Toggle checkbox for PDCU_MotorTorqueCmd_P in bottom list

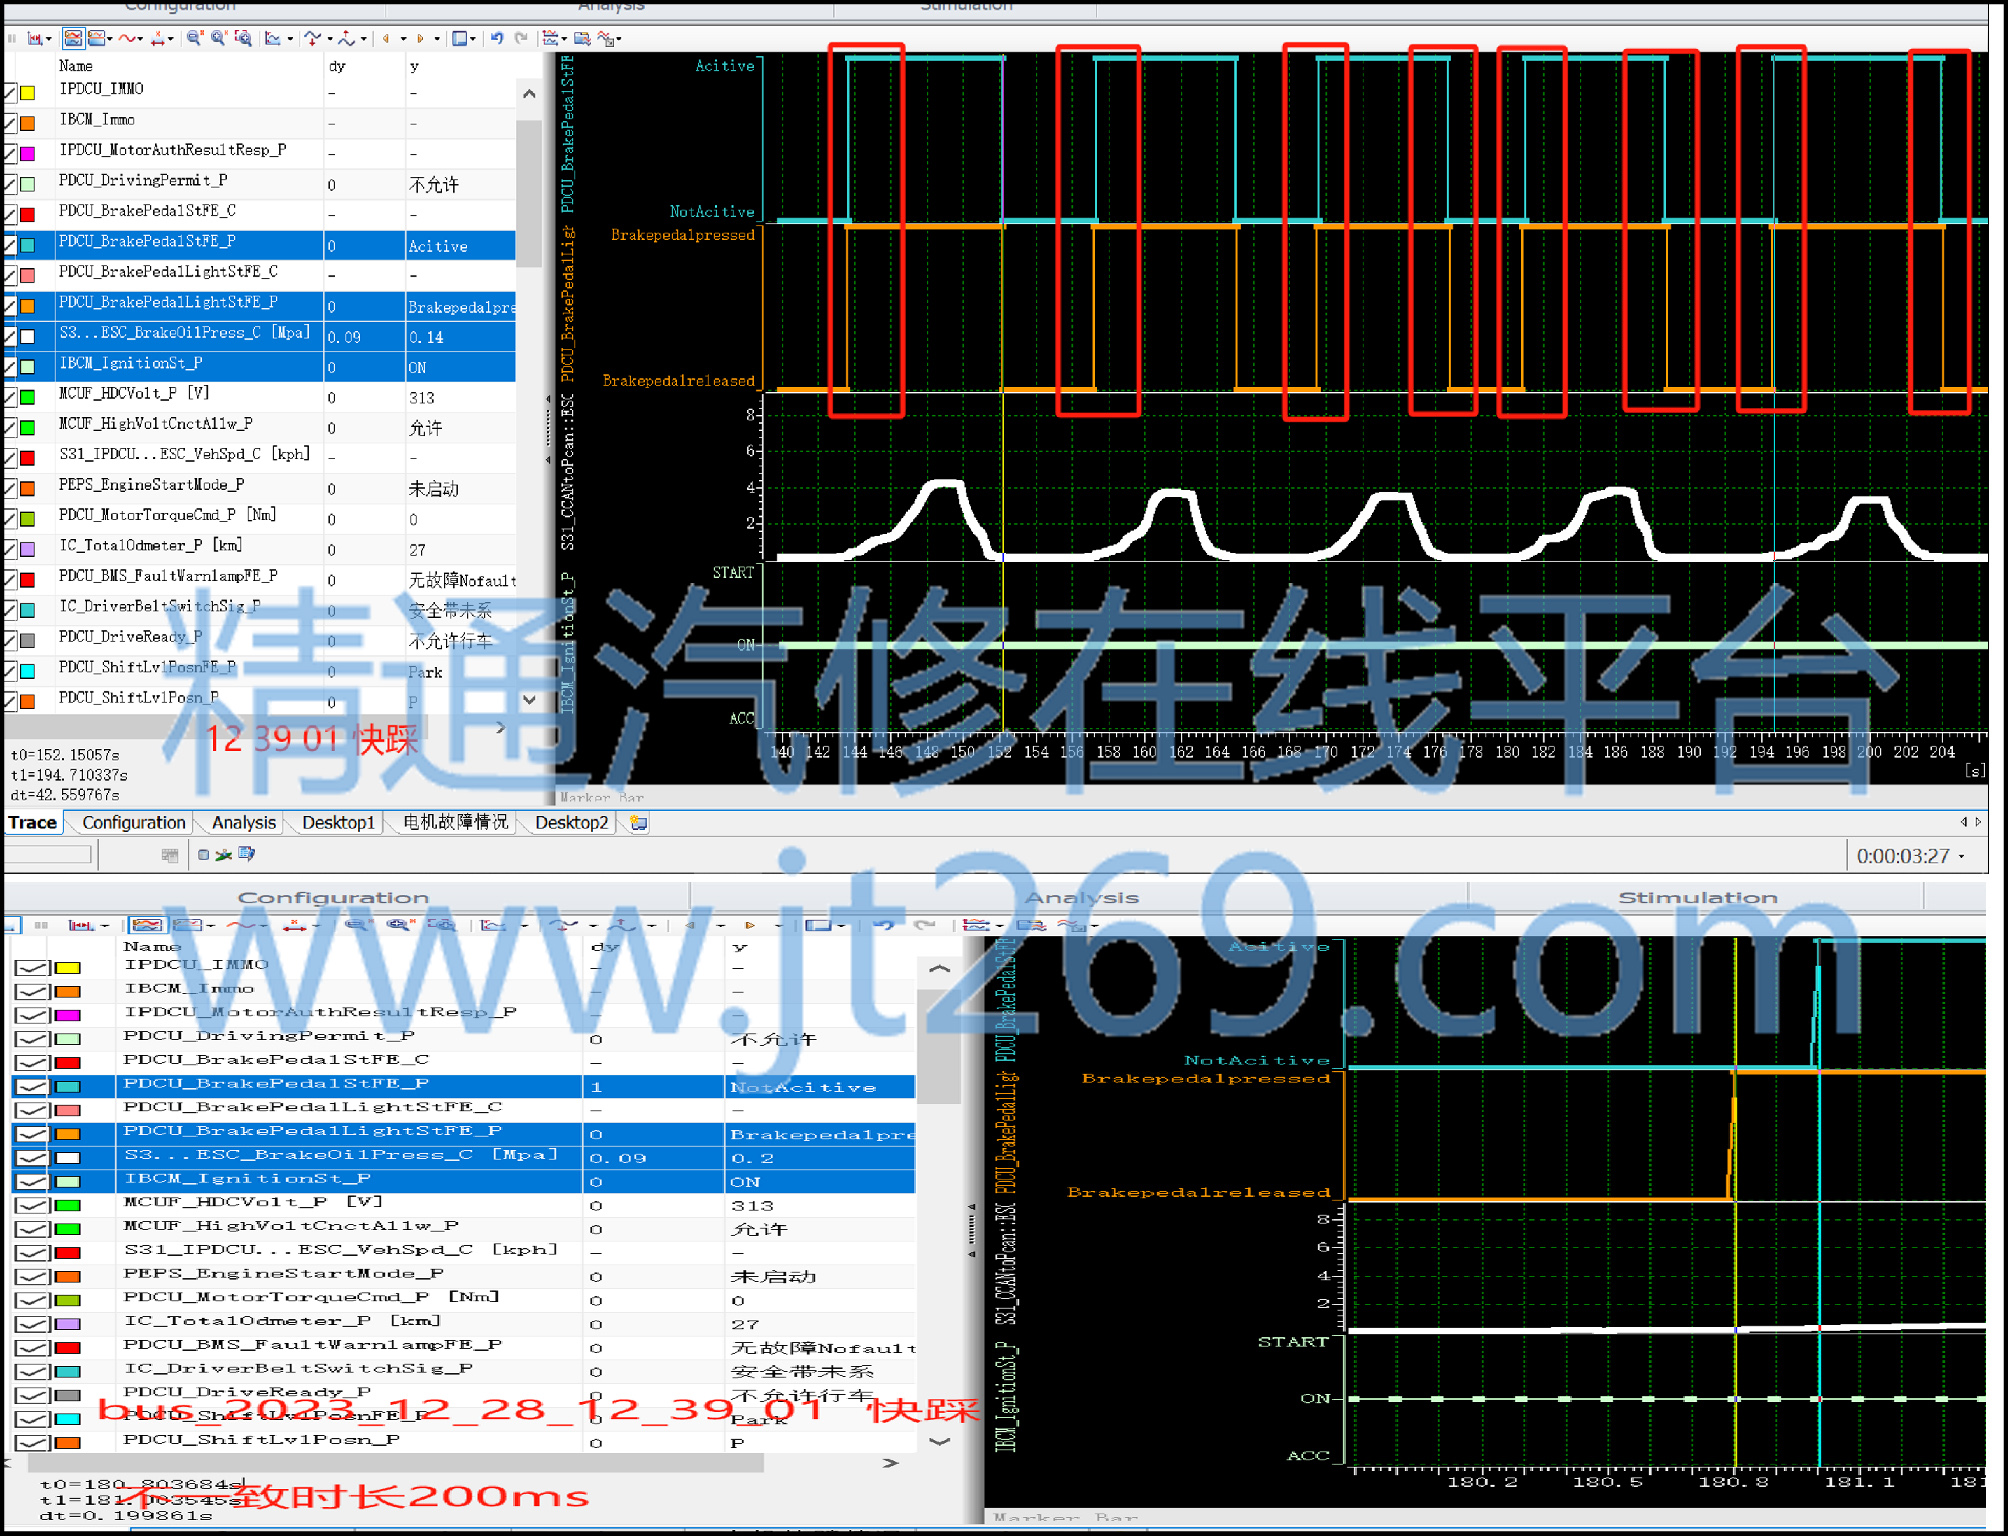tap(32, 1300)
